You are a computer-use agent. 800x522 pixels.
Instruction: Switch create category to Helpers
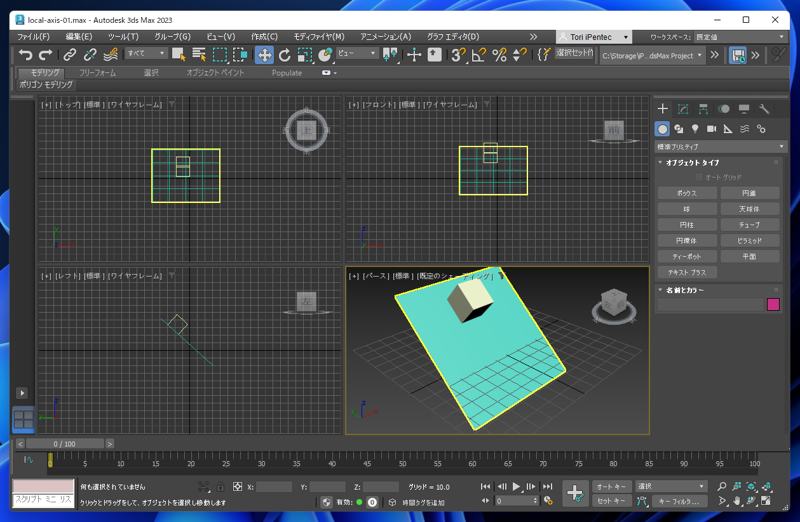pos(728,129)
